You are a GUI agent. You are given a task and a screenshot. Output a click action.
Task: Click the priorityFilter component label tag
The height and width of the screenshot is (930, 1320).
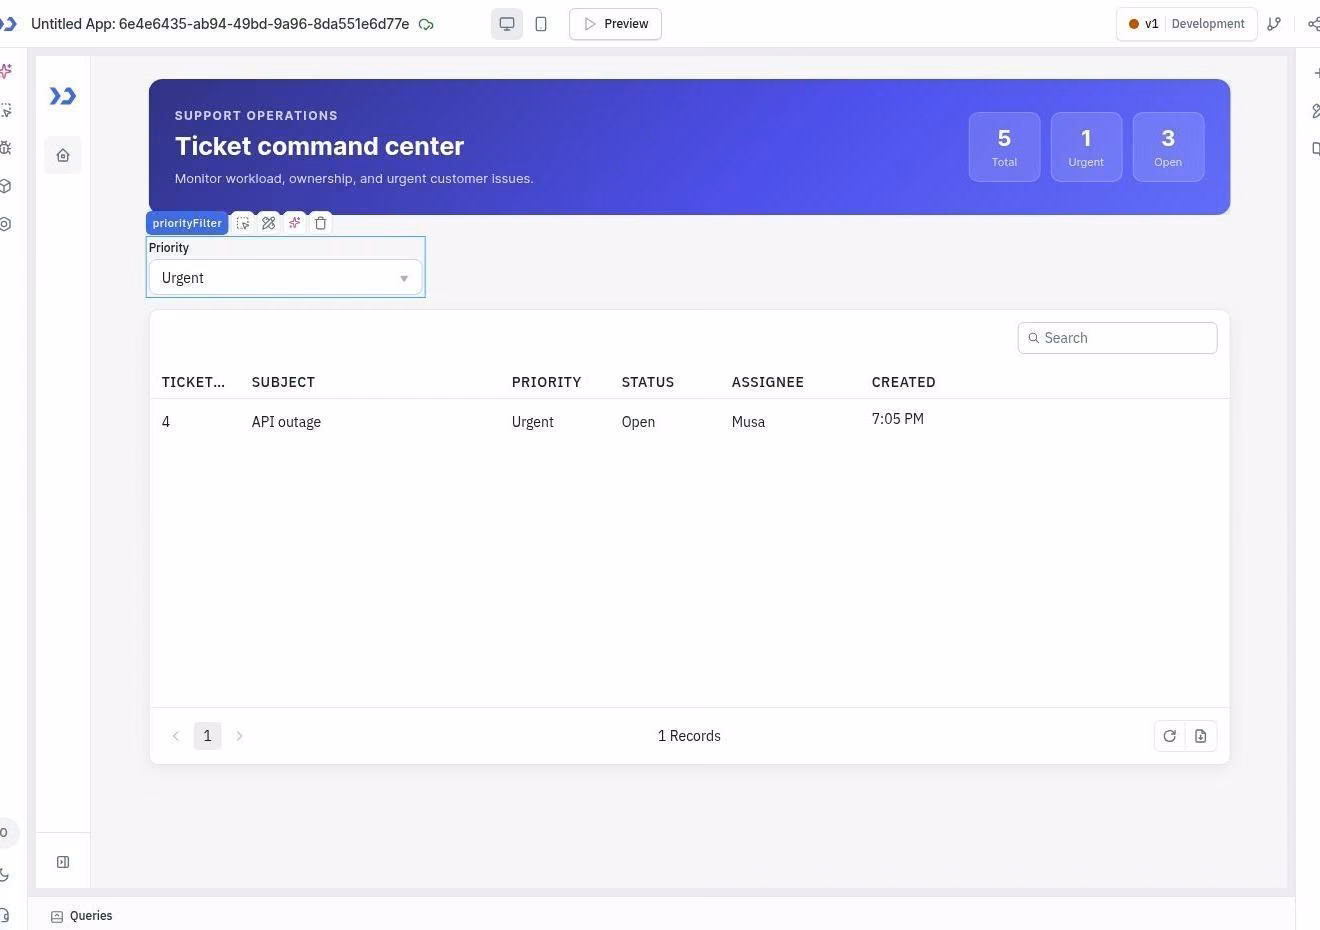pos(187,223)
